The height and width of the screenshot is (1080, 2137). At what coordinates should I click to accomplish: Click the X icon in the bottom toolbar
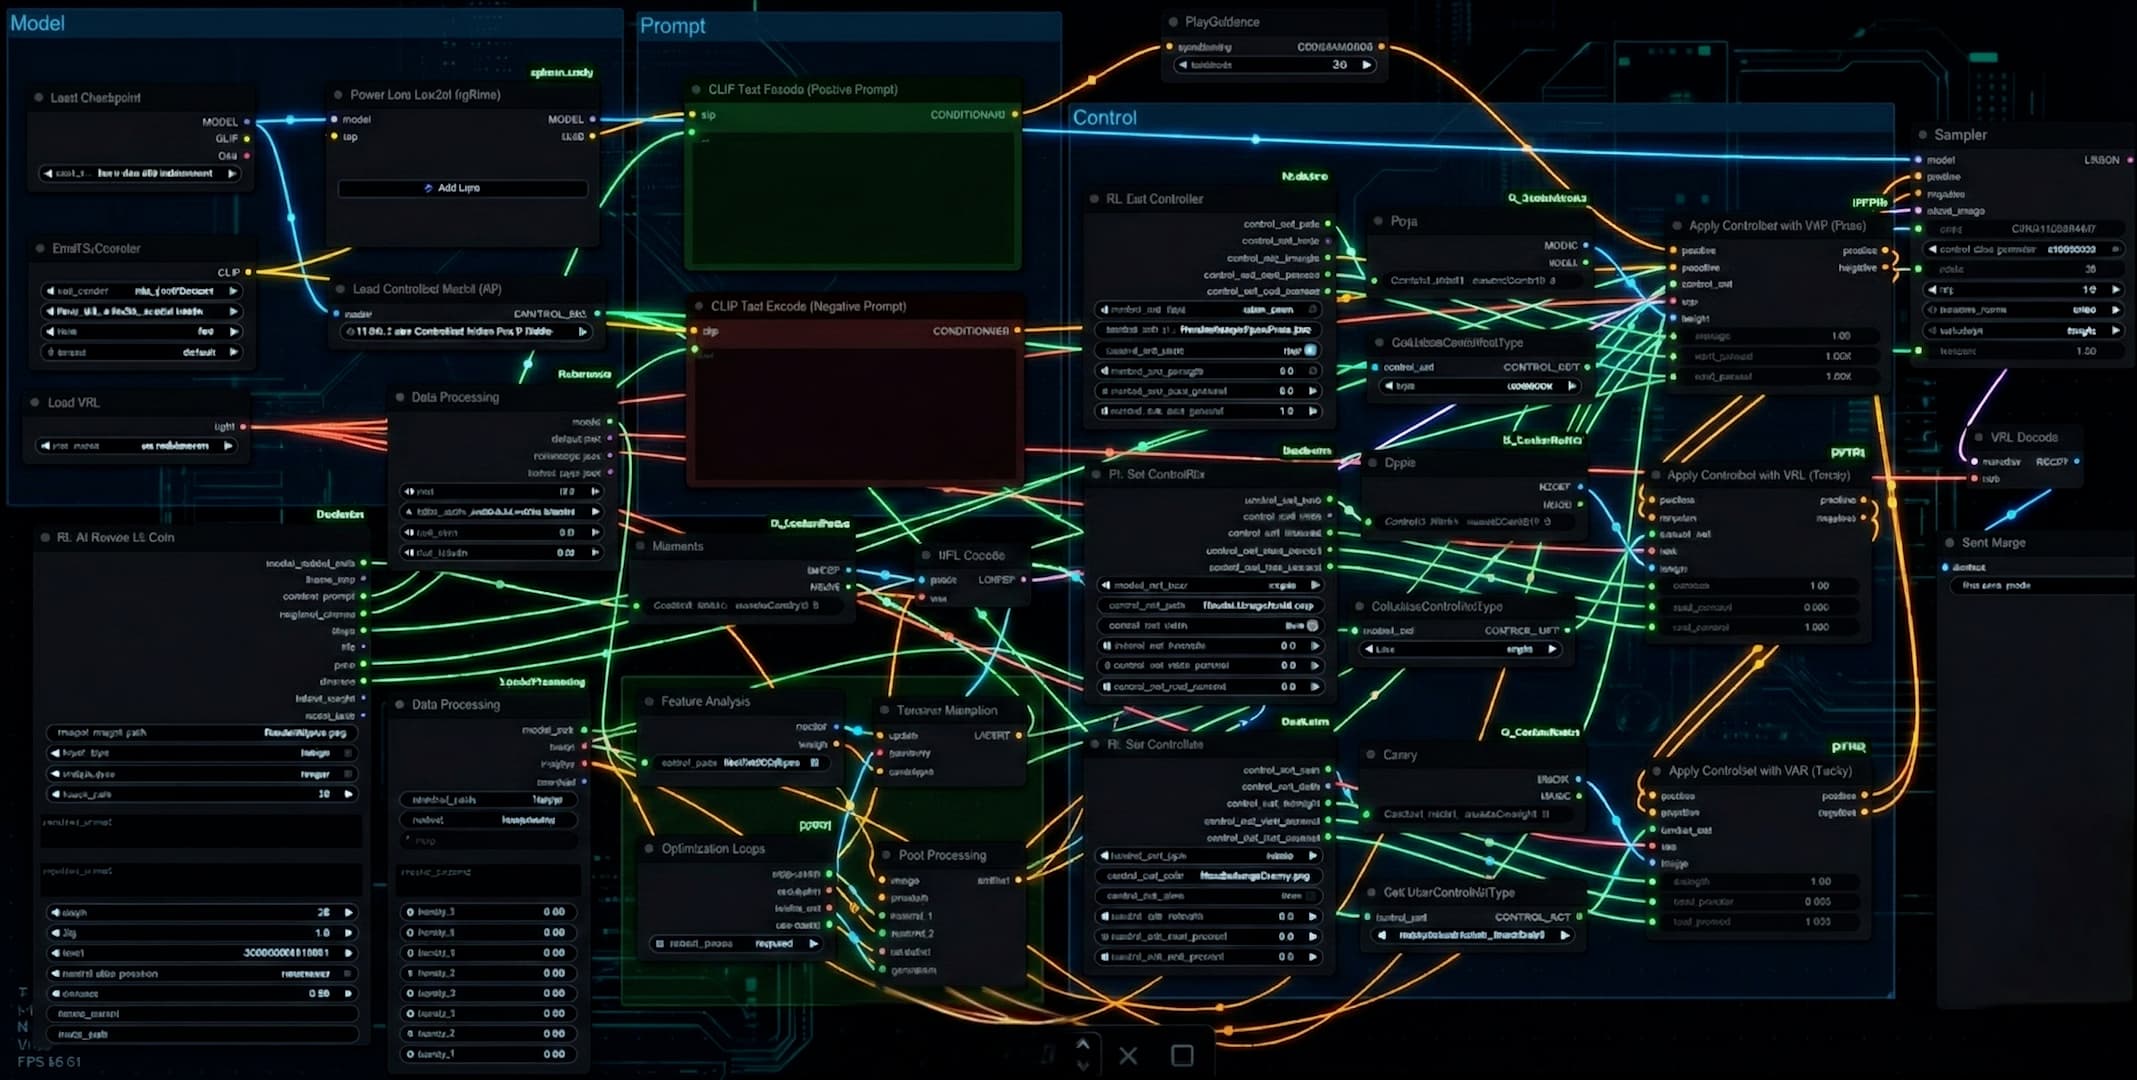click(x=1128, y=1056)
